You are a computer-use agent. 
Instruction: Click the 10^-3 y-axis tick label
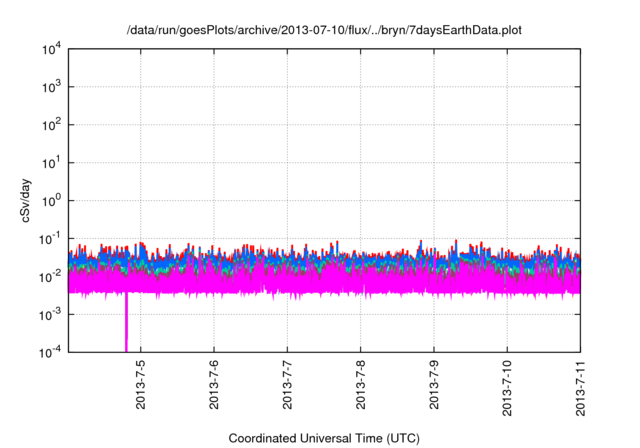click(50, 315)
